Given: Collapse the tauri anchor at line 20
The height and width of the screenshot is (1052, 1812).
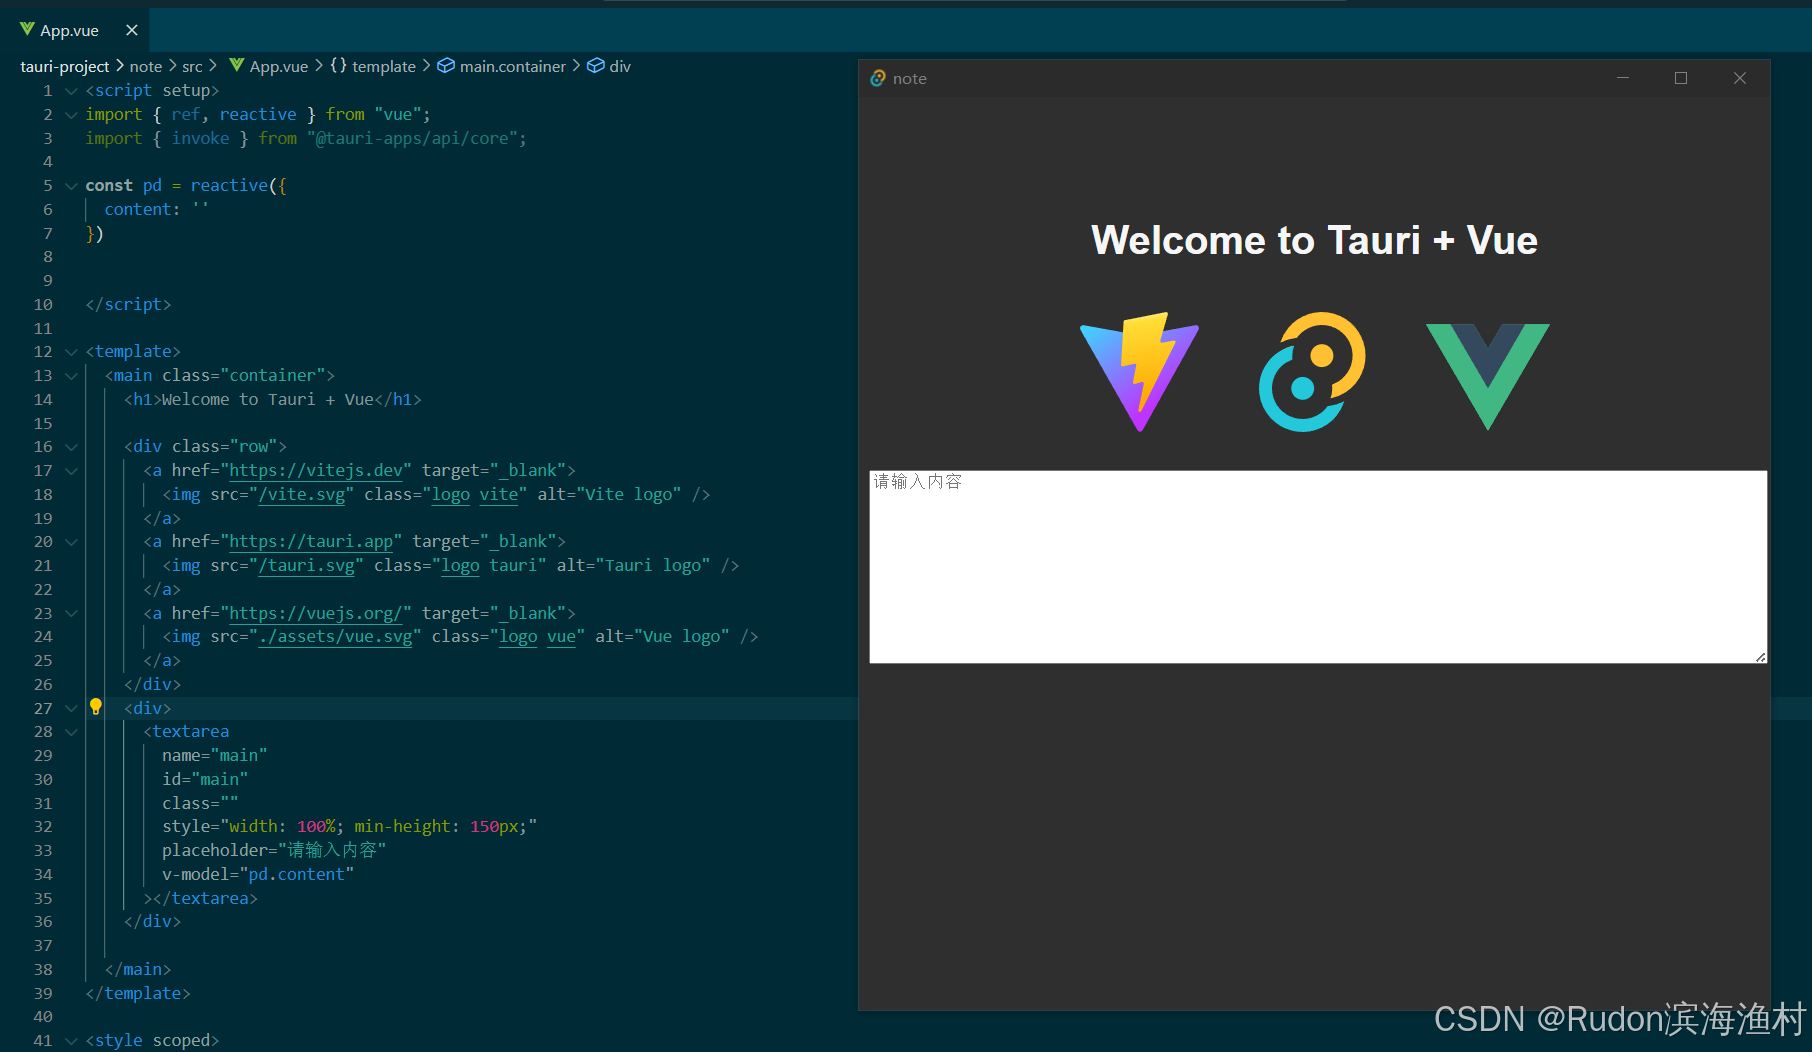Looking at the screenshot, I should (x=71, y=541).
